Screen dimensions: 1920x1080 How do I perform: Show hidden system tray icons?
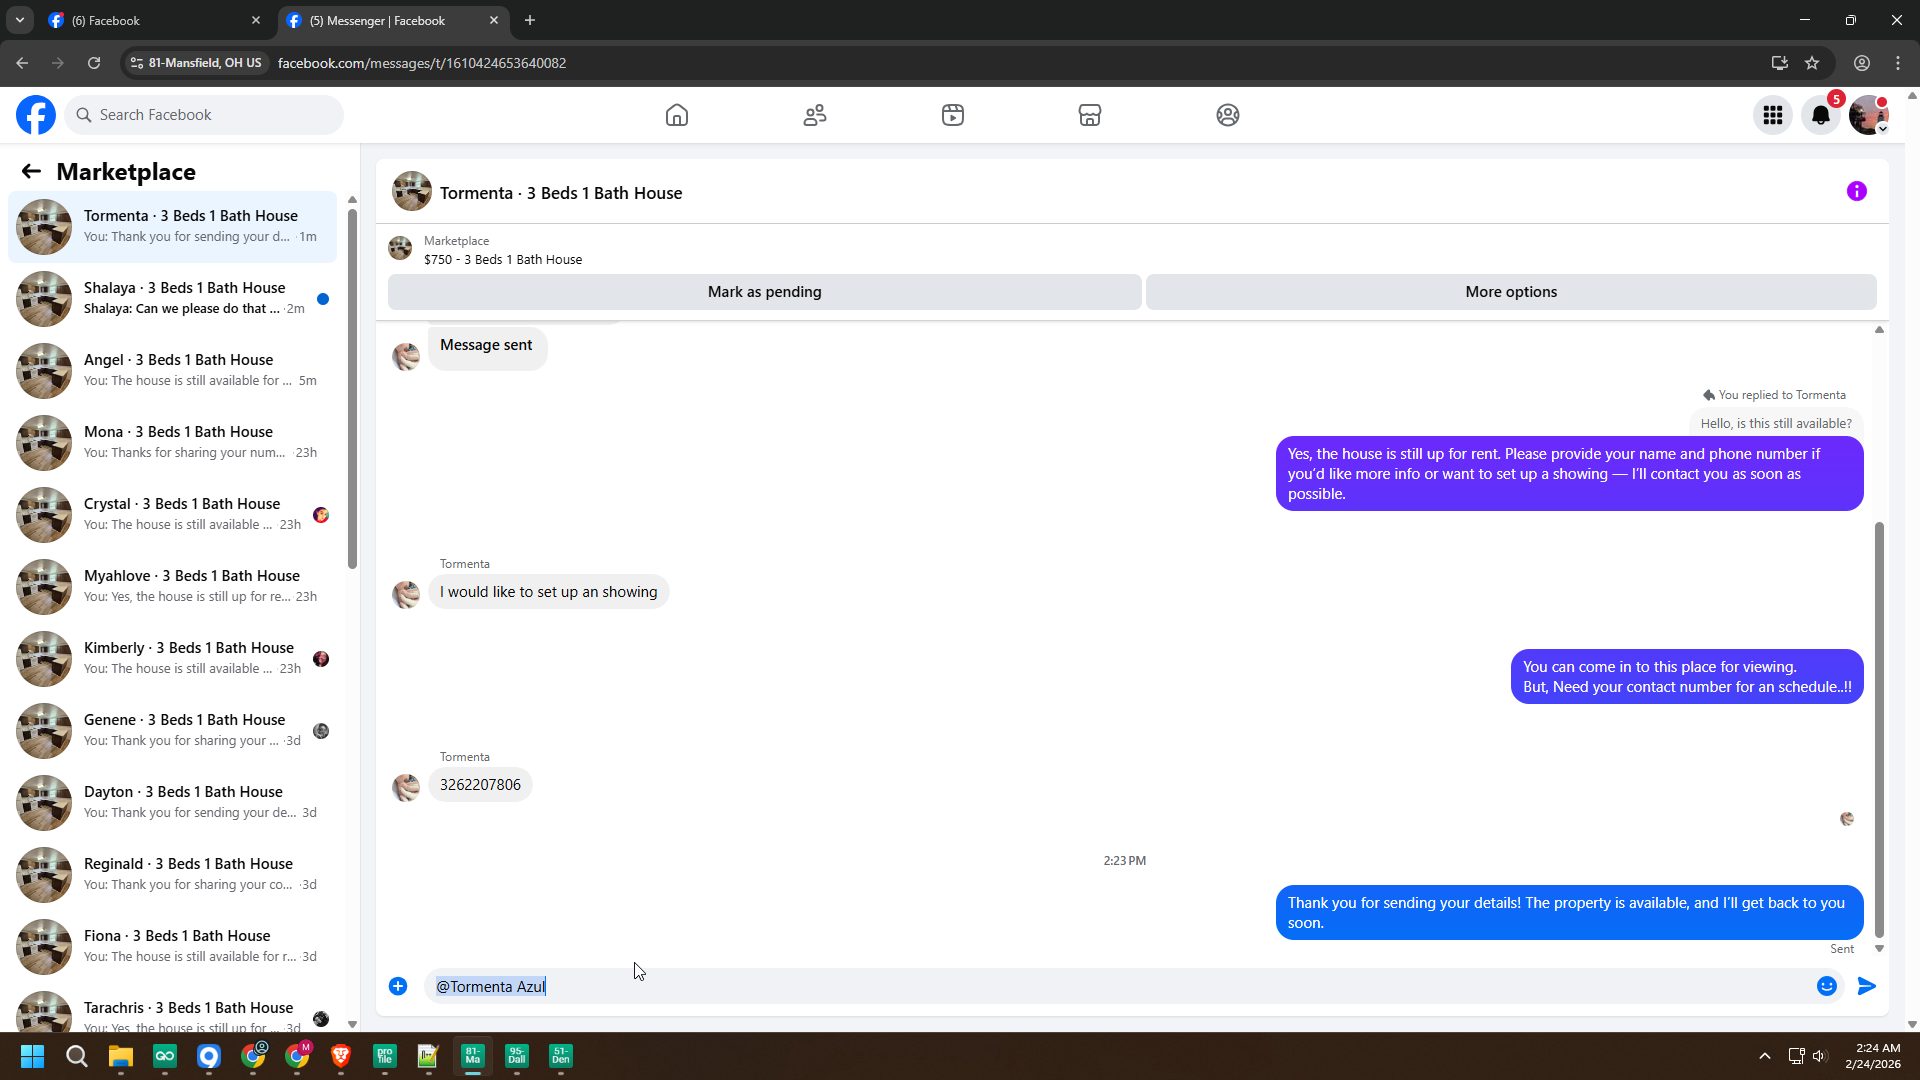point(1764,1056)
